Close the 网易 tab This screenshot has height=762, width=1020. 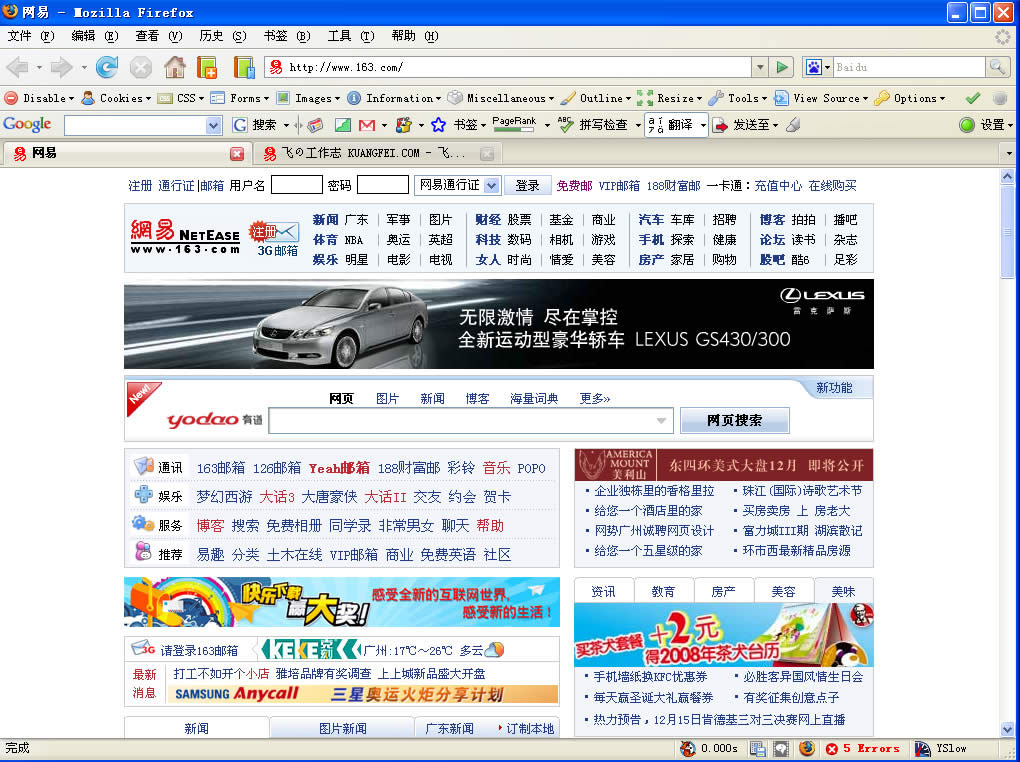coord(237,154)
